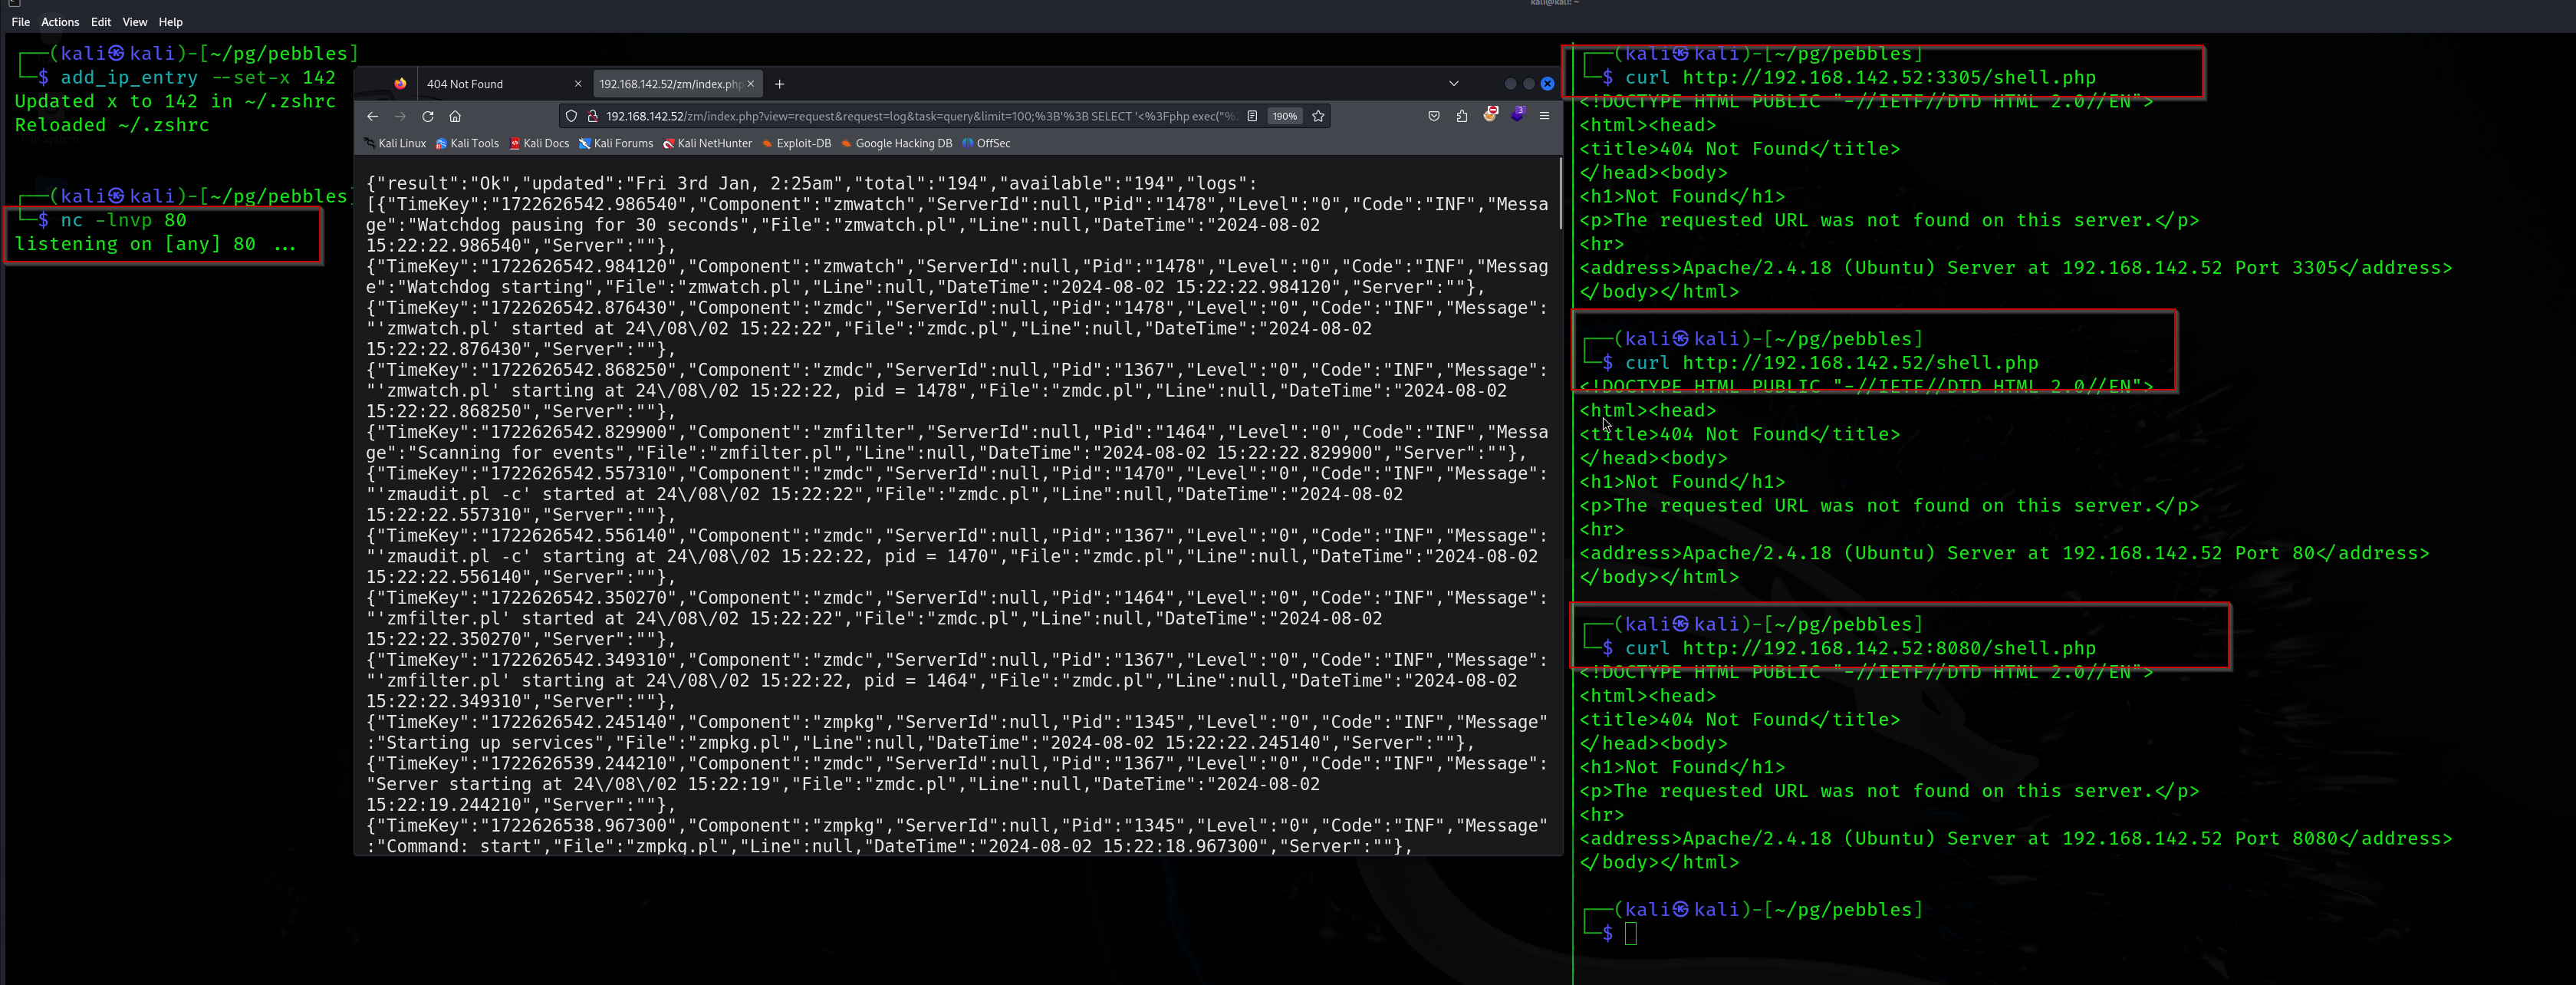Open the terminal View menu

tap(134, 22)
